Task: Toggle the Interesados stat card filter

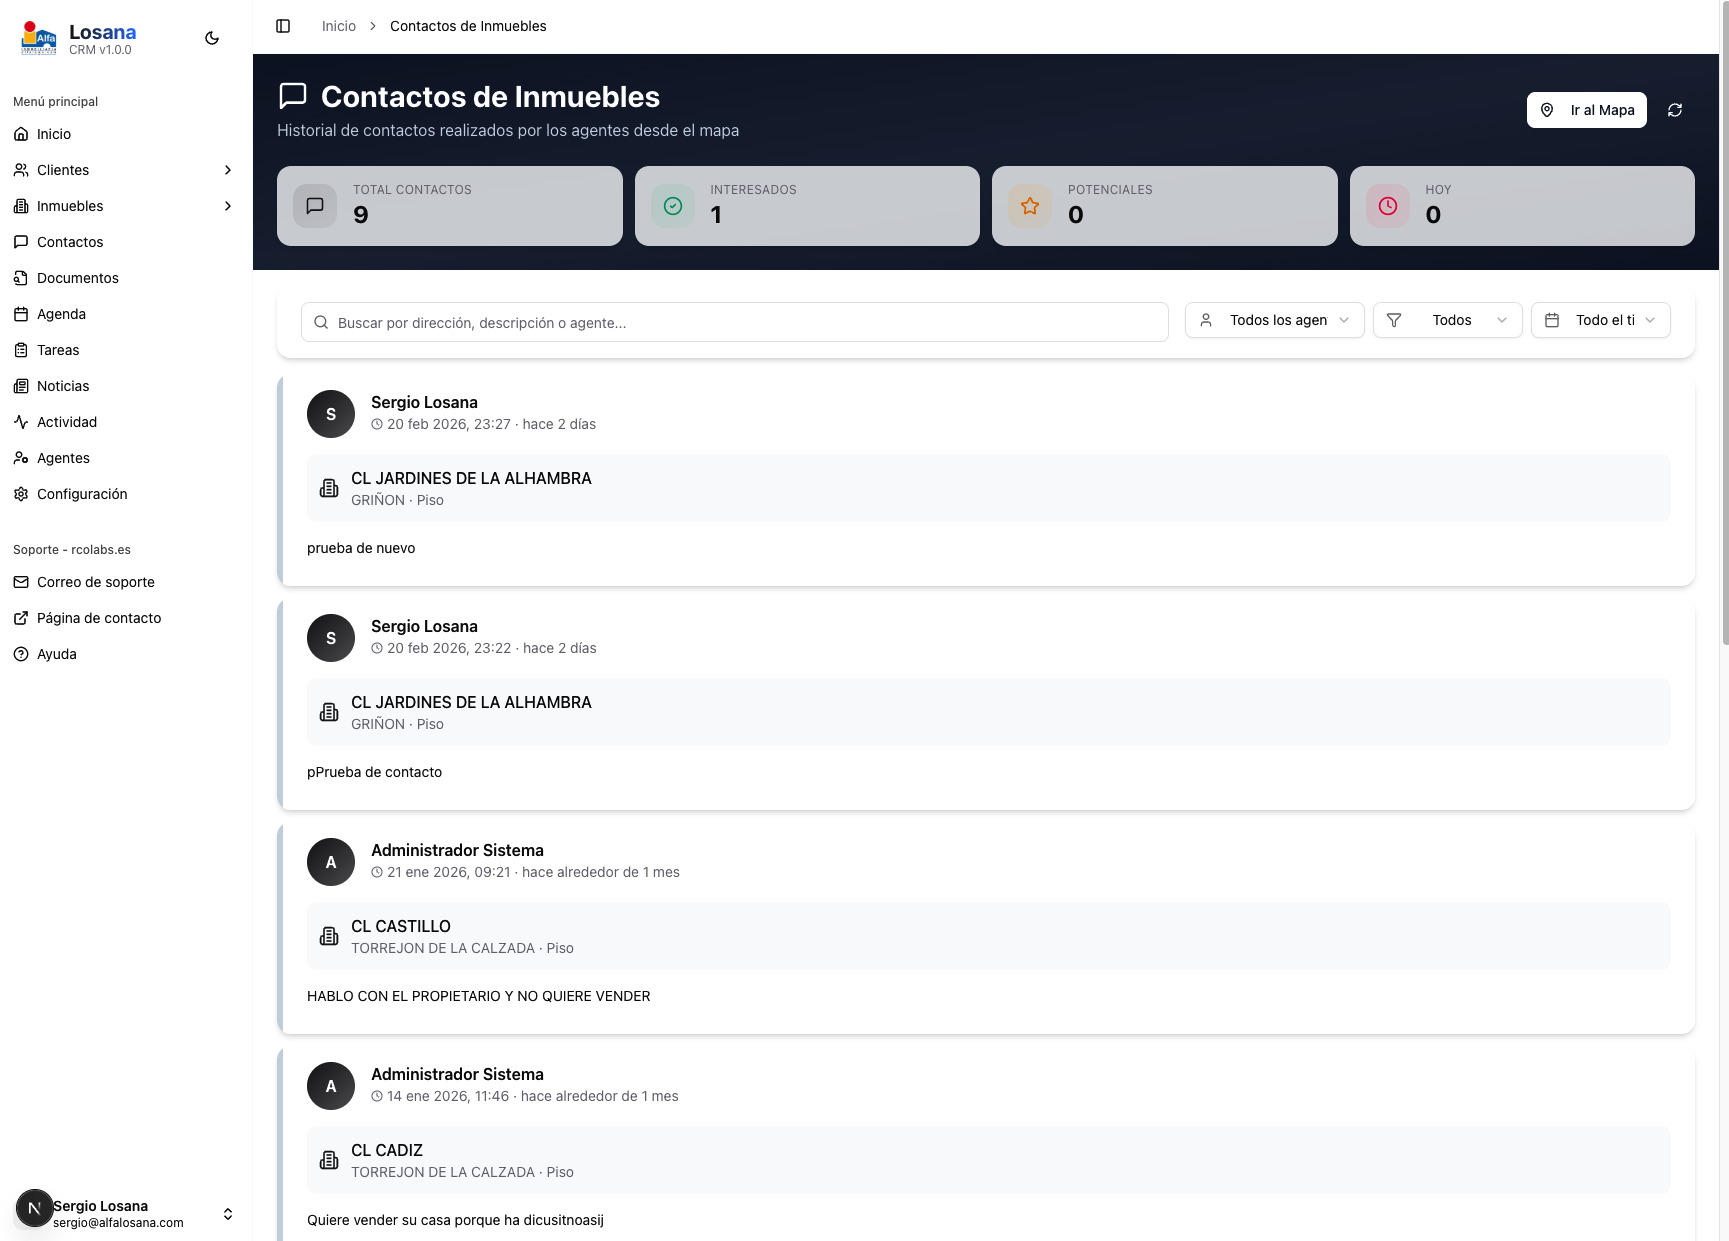Action: (806, 206)
